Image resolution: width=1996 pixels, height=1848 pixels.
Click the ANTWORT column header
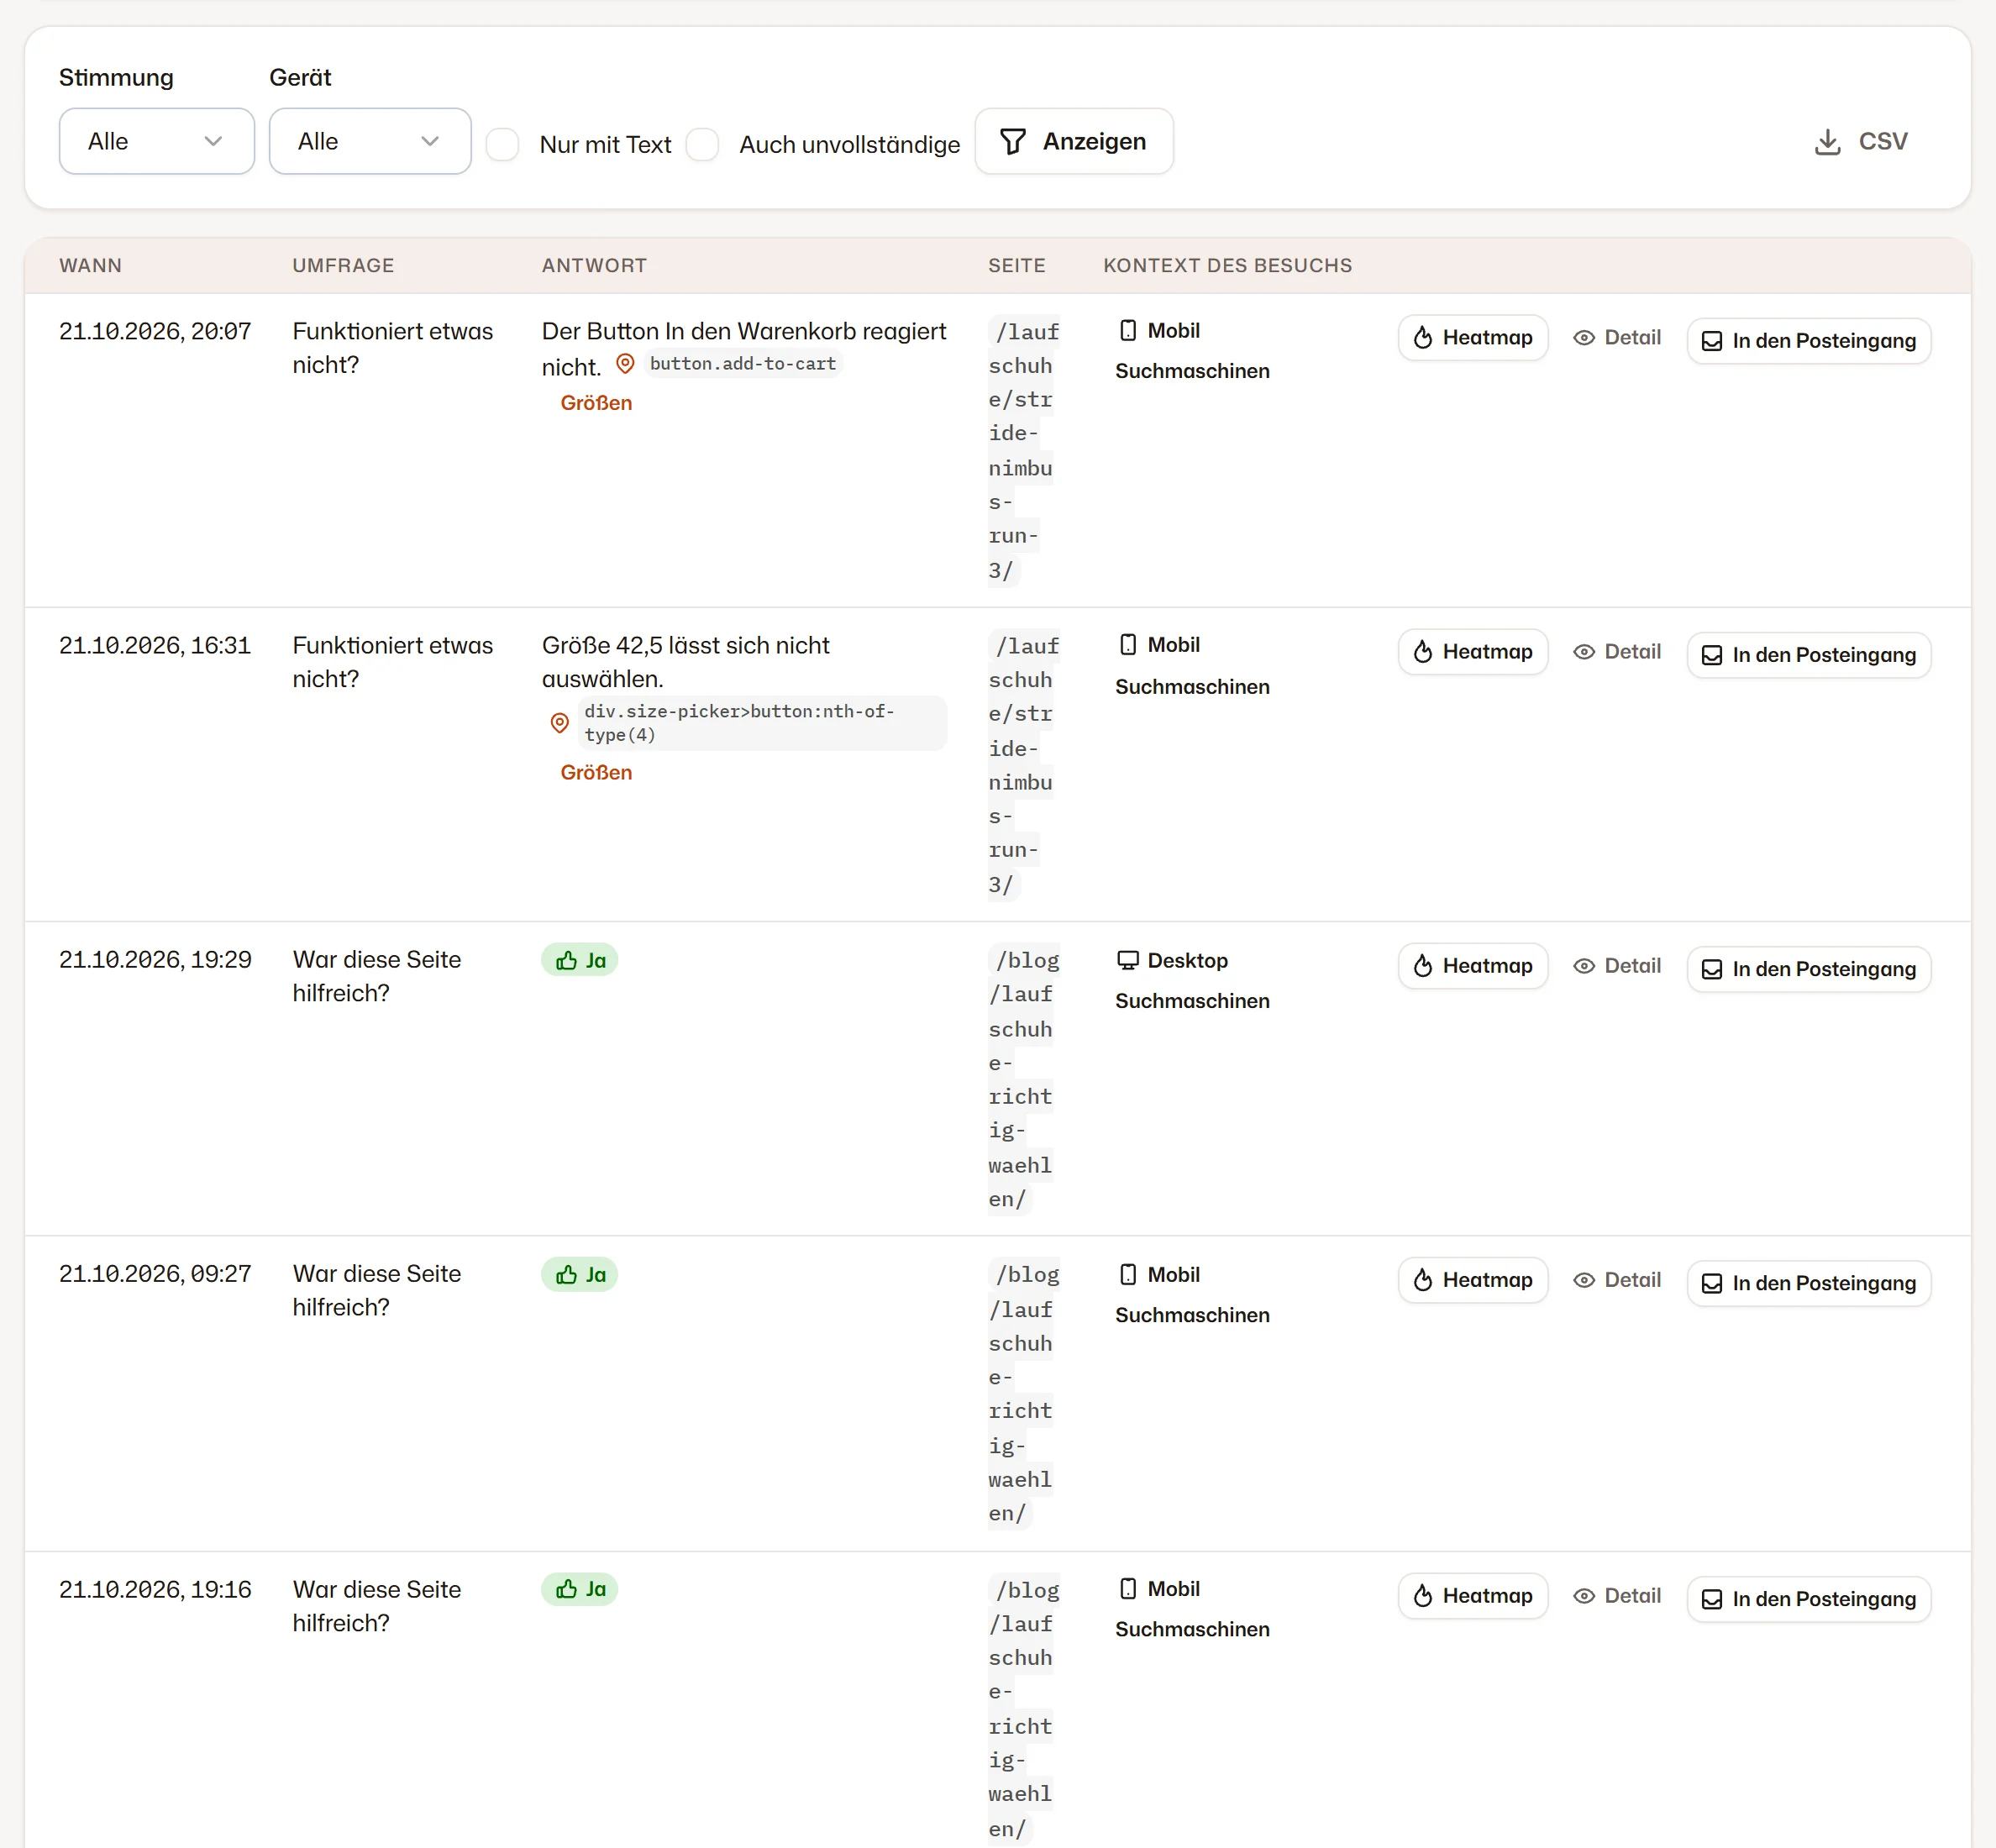(594, 266)
